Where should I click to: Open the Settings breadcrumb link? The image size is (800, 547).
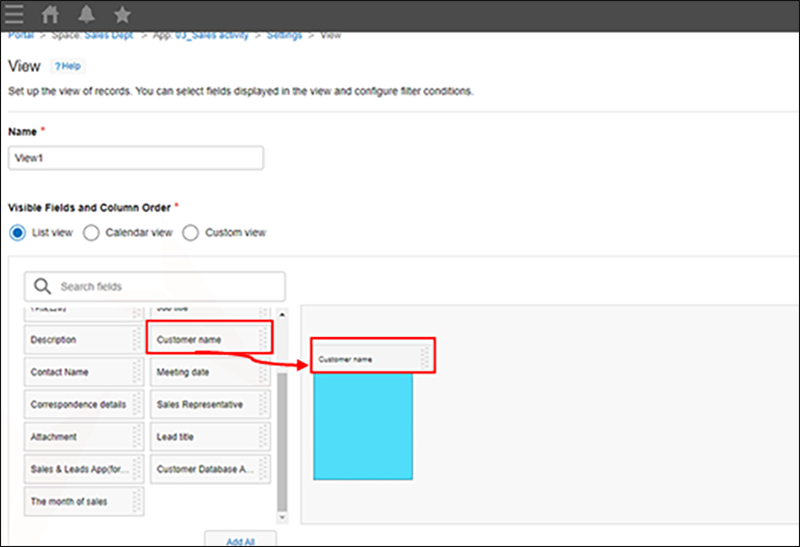click(284, 35)
